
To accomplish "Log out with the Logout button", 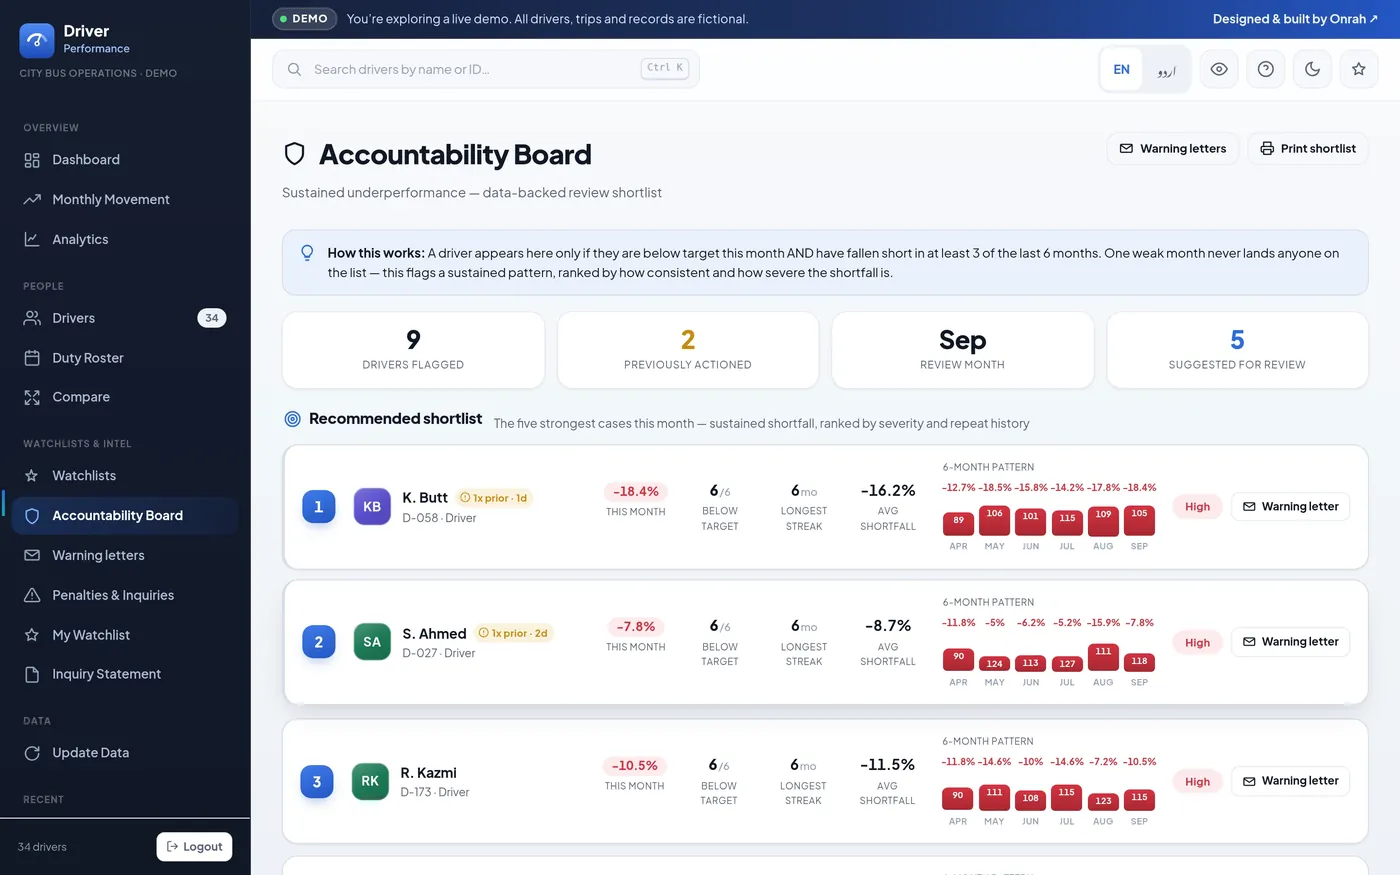I will coord(195,846).
